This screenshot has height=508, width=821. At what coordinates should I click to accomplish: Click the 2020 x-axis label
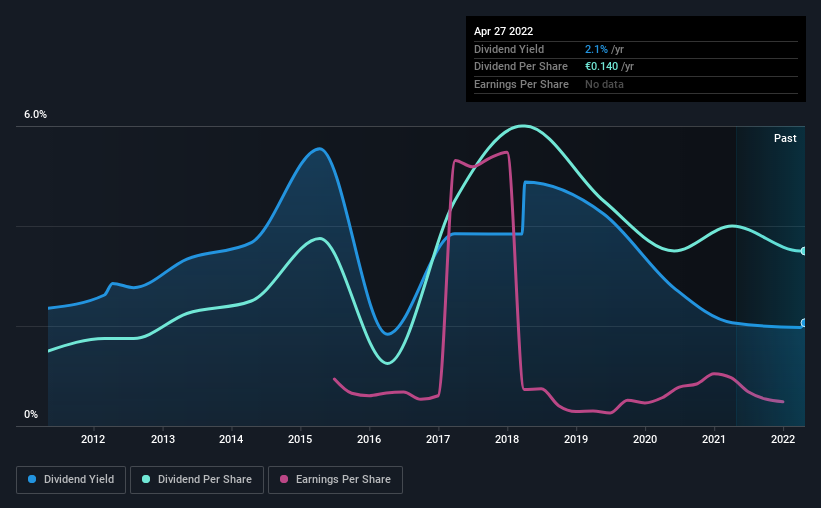[x=645, y=439]
